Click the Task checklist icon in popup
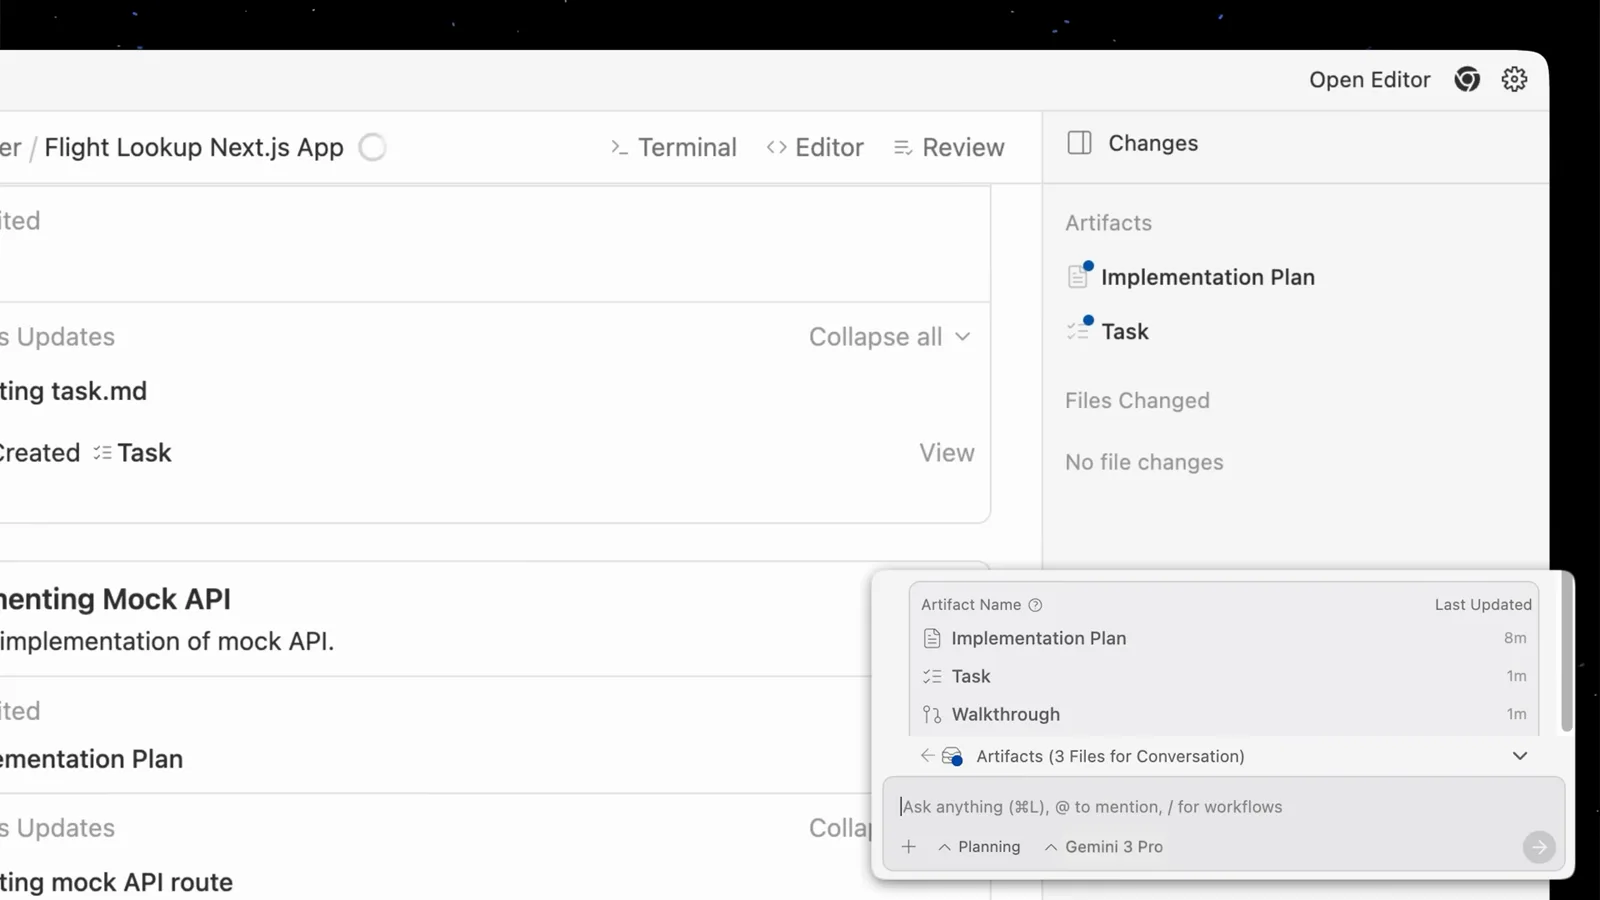This screenshot has height=900, width=1600. (931, 676)
